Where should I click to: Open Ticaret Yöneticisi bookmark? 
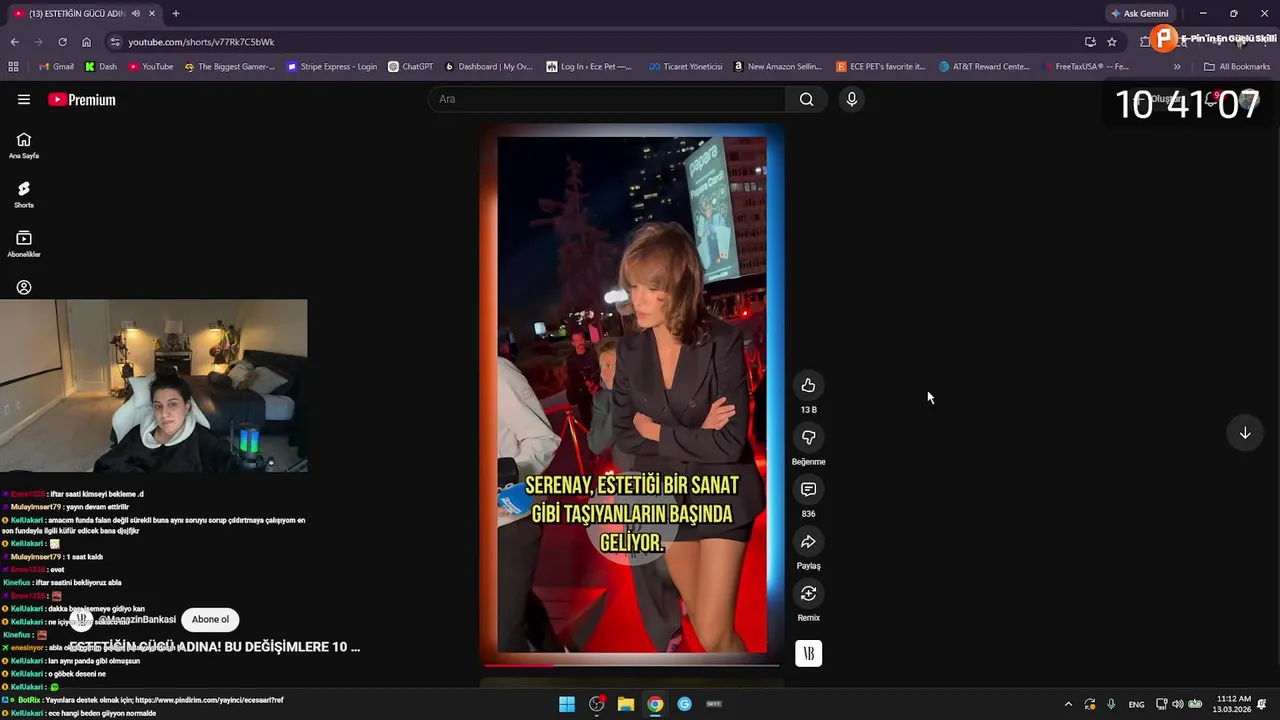[x=685, y=67]
